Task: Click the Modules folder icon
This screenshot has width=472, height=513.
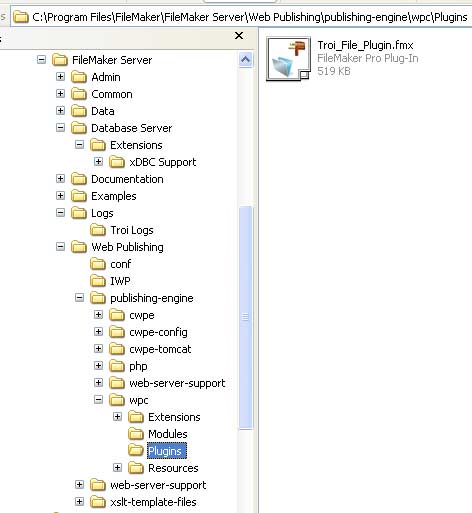Action: (x=136, y=434)
